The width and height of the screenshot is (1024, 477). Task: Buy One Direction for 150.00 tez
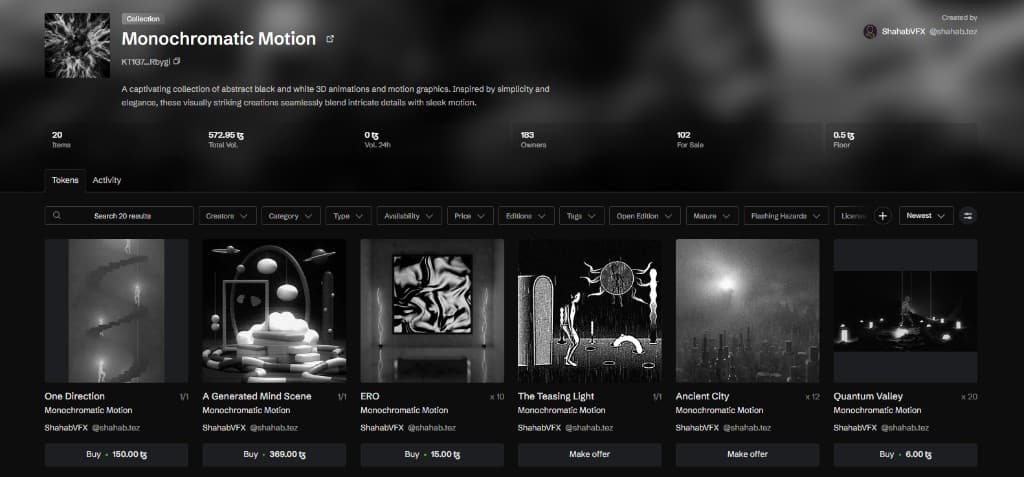pyautogui.click(x=116, y=455)
